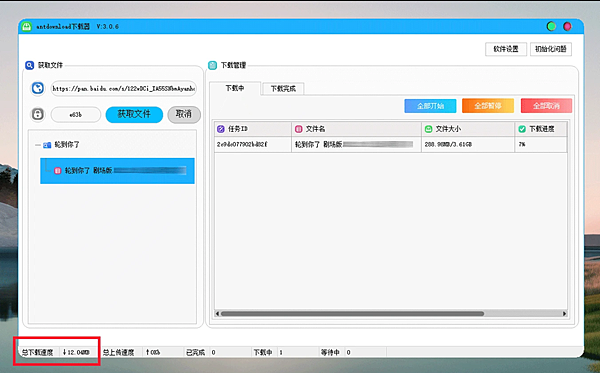Viewport: 600px width, 373px height.
Task: Click the green check icon in 下载进度 header
Action: coord(522,129)
